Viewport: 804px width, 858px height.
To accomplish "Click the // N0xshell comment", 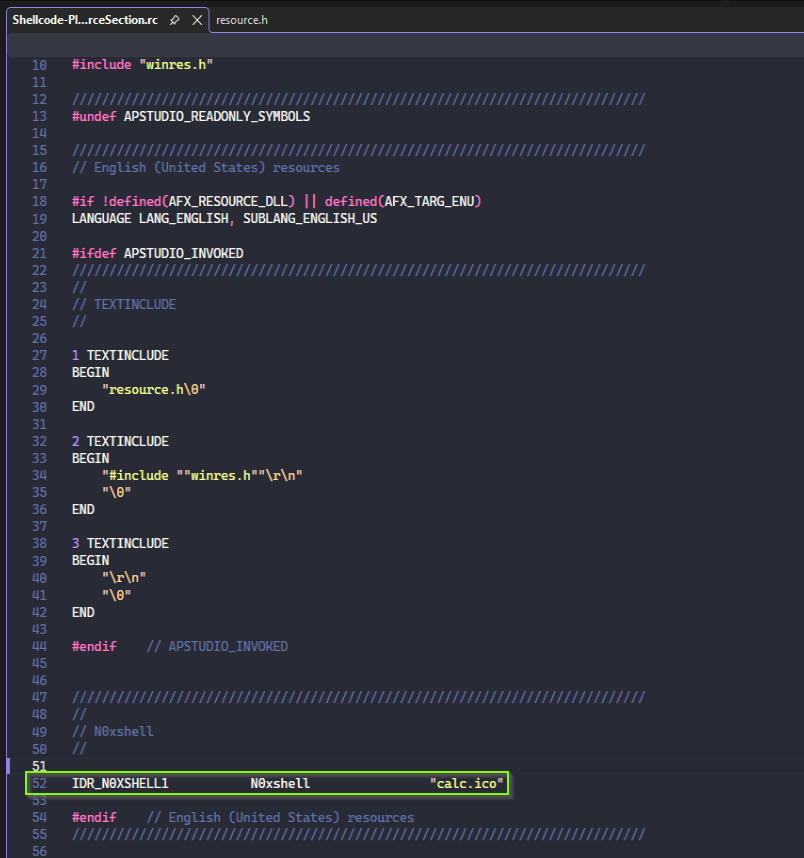I will point(113,732).
